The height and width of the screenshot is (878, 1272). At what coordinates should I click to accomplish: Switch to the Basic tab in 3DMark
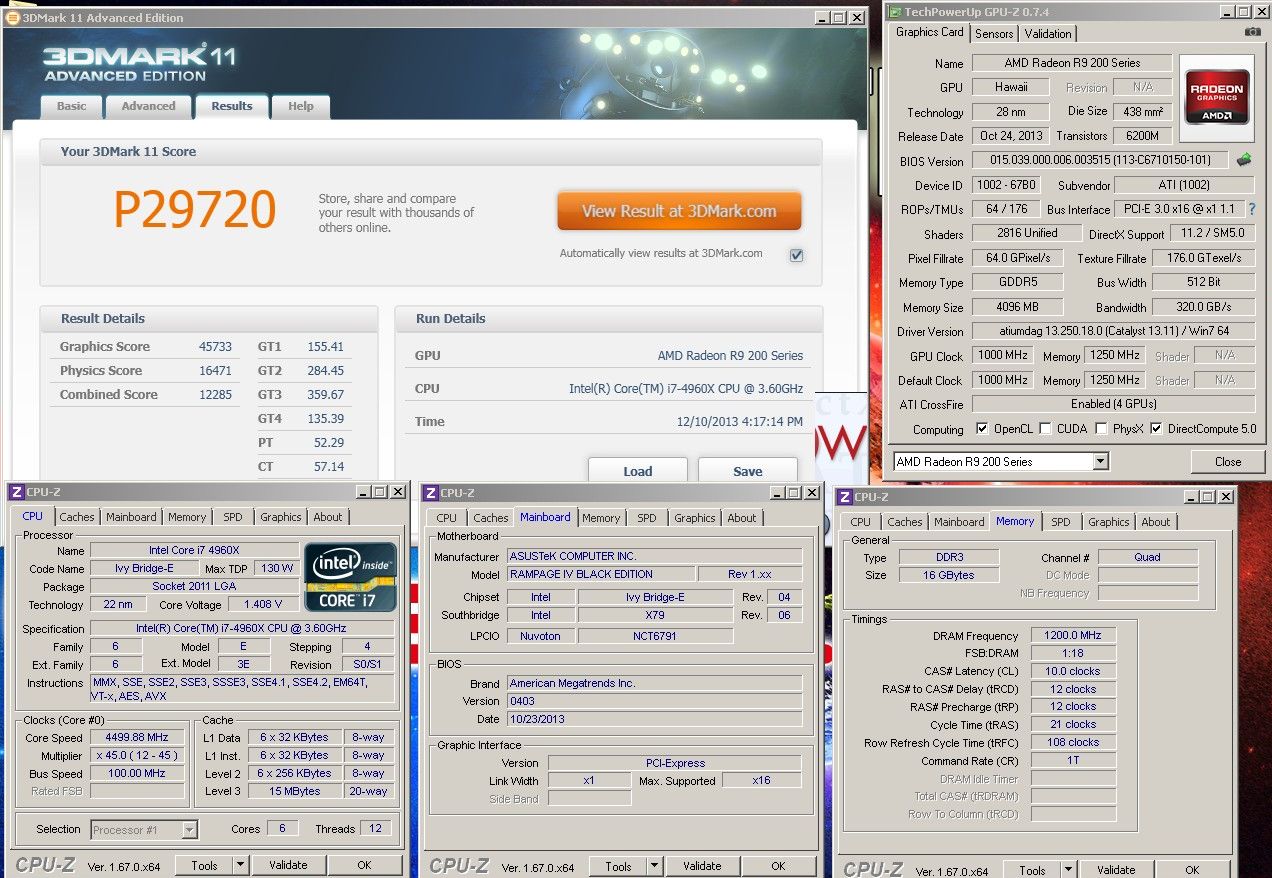pos(71,106)
